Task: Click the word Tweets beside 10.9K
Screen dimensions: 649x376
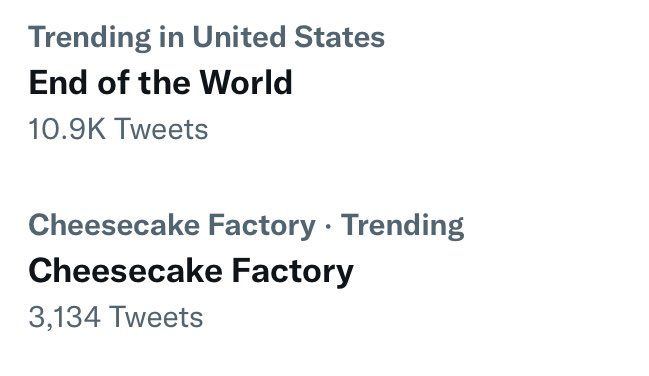Action: click(161, 129)
